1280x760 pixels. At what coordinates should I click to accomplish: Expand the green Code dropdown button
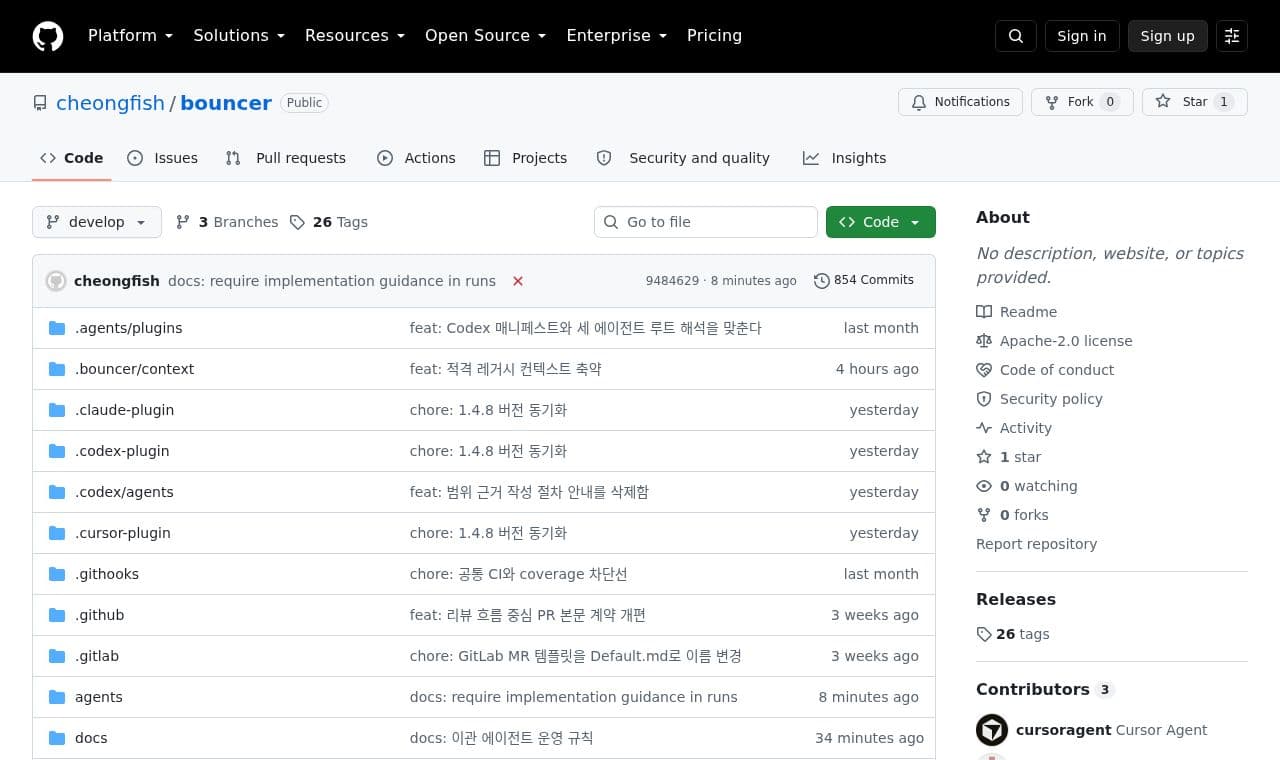click(881, 222)
